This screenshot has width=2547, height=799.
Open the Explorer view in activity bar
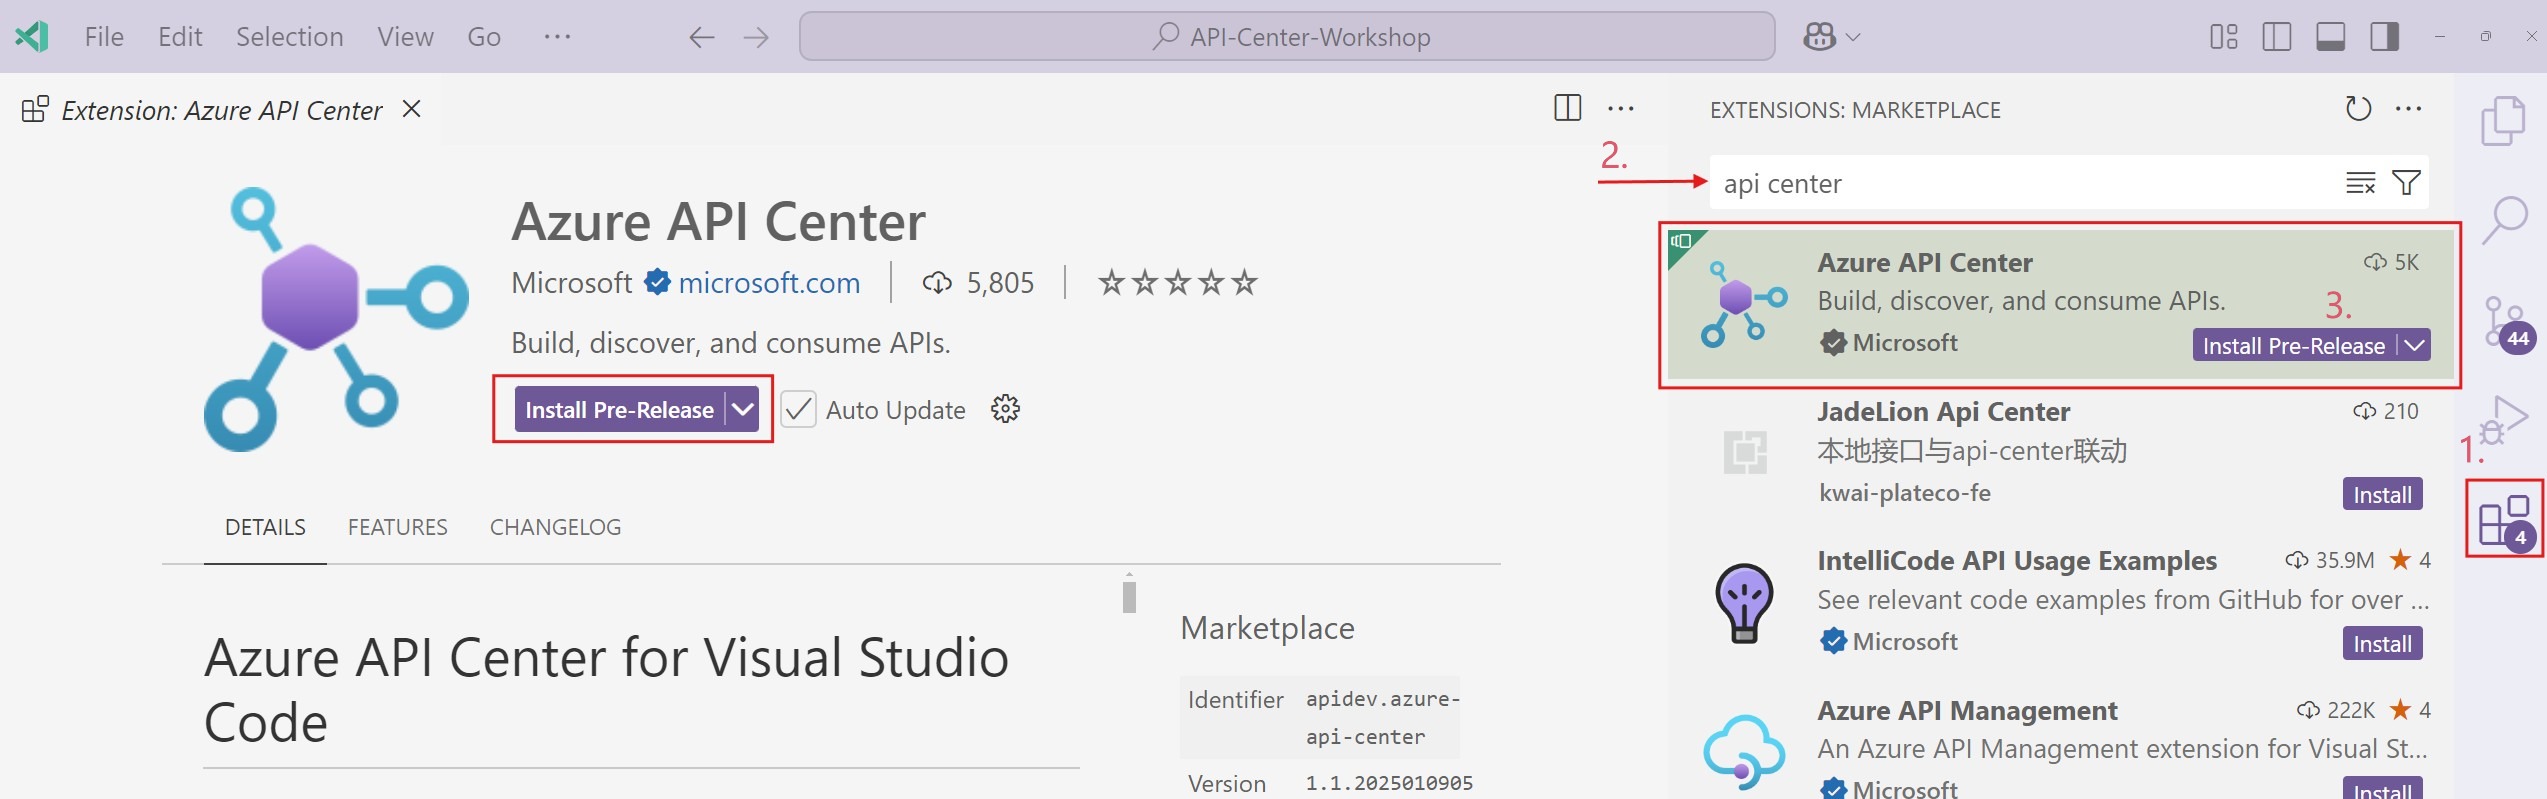pyautogui.click(x=2503, y=121)
